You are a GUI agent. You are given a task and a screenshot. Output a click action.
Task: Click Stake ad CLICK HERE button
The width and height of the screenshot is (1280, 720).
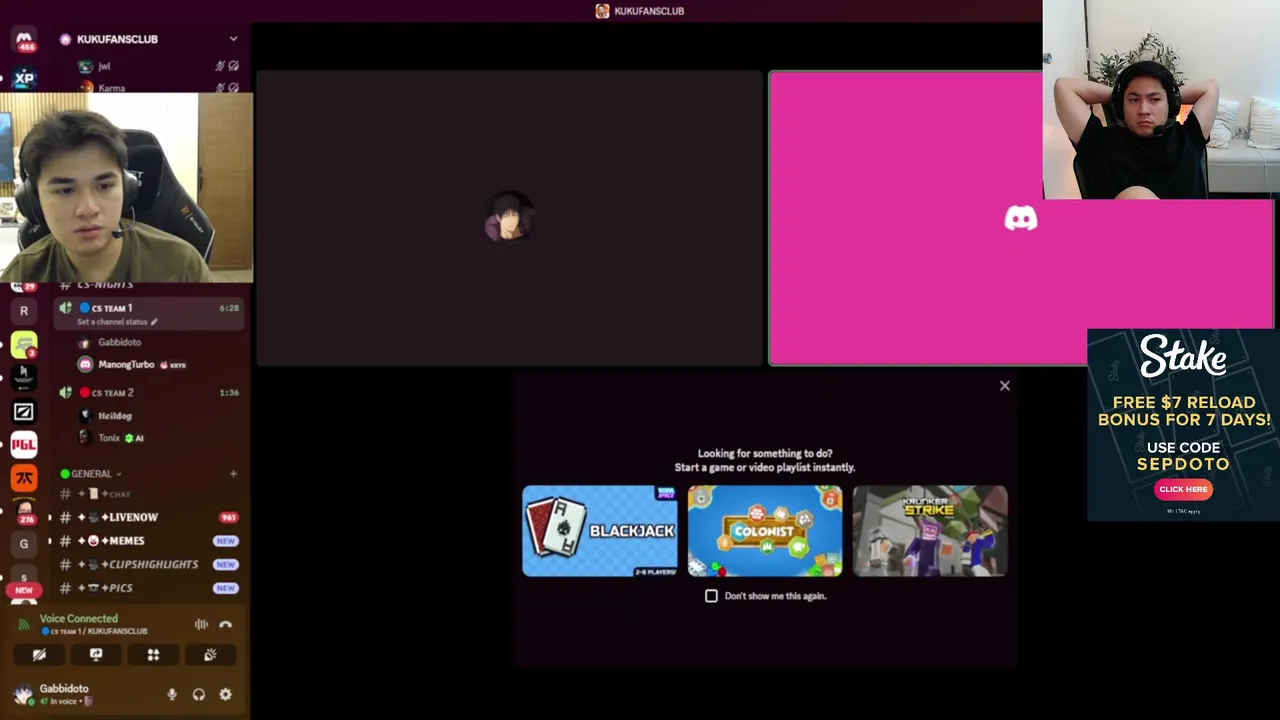[1183, 489]
